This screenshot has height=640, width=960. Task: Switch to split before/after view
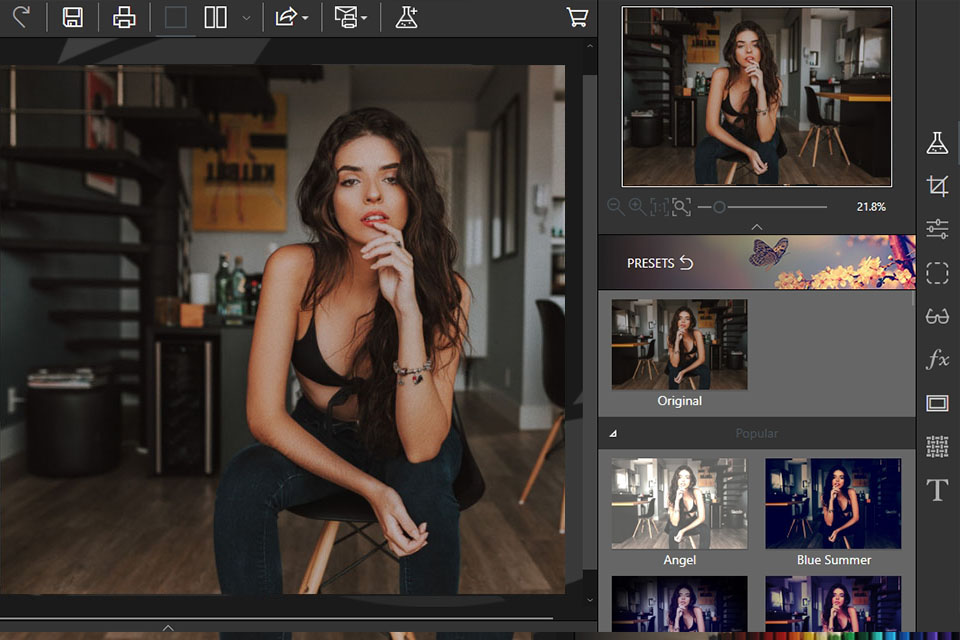click(215, 17)
